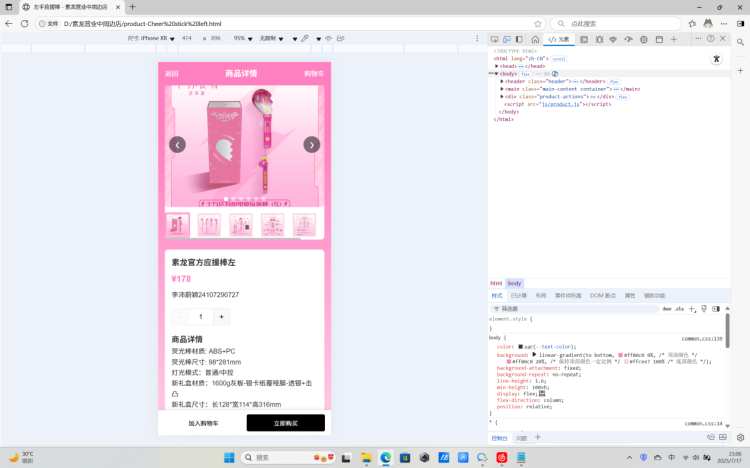
Task: Expand the header class="header" node
Action: [502, 81]
